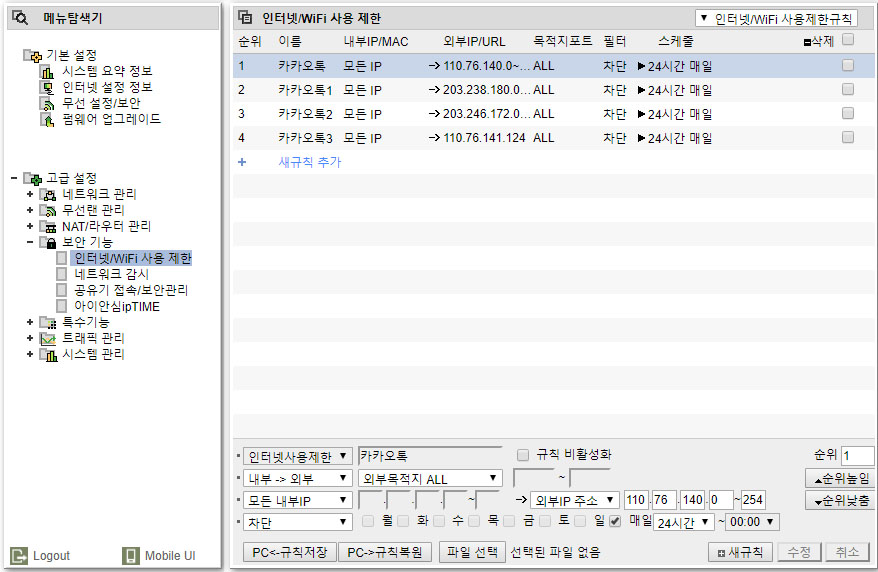The height and width of the screenshot is (572, 878).
Task: Open the 인터넷/WiFi 사용제한규칙 dropdown
Action: (x=776, y=18)
